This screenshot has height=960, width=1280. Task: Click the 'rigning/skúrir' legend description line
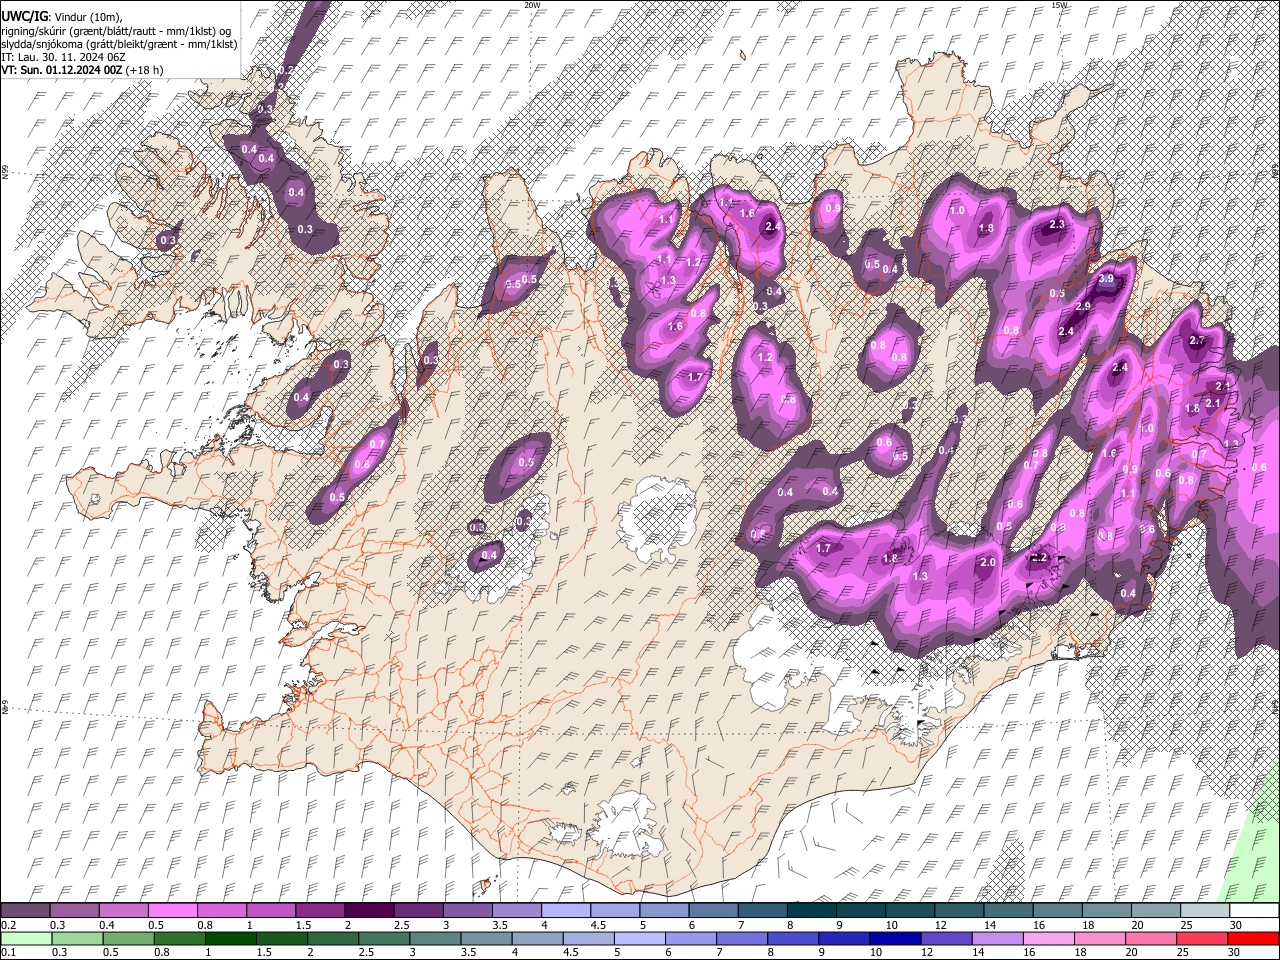pyautogui.click(x=116, y=30)
